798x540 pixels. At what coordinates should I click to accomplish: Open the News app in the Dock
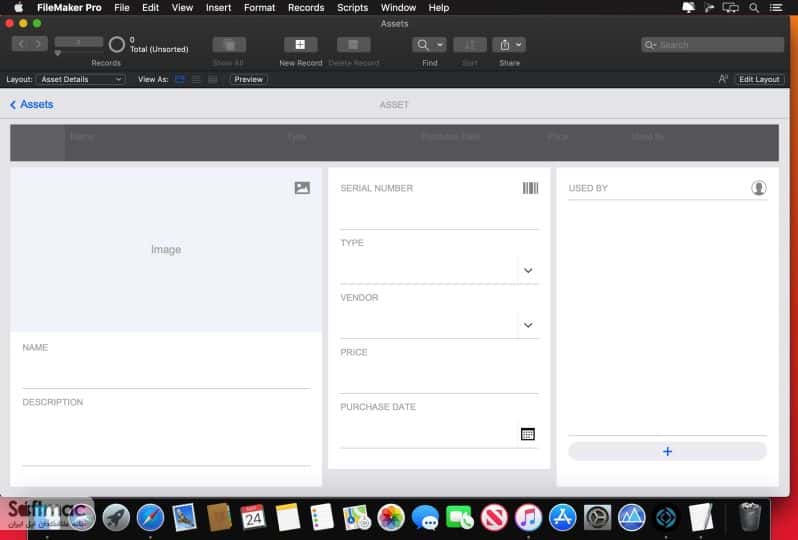click(494, 518)
